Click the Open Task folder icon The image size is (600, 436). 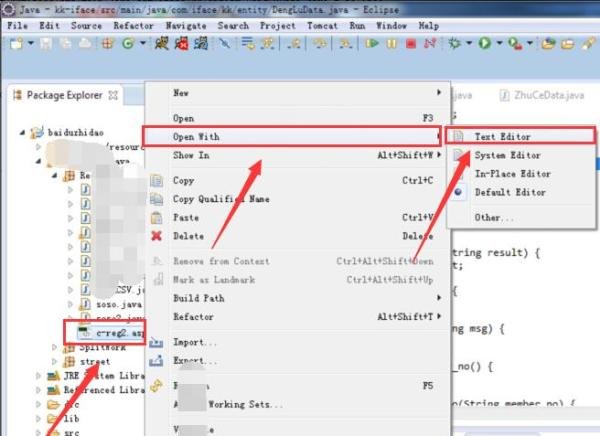(567, 44)
